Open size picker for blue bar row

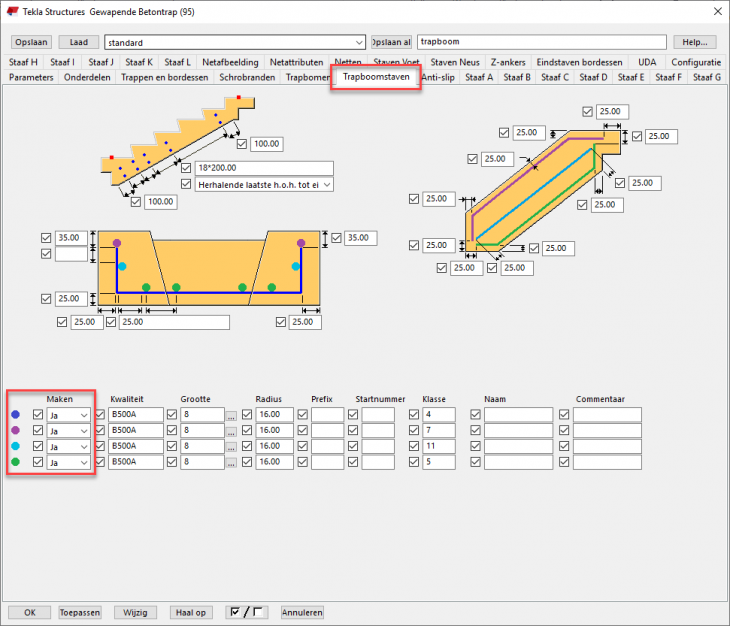[232, 415]
